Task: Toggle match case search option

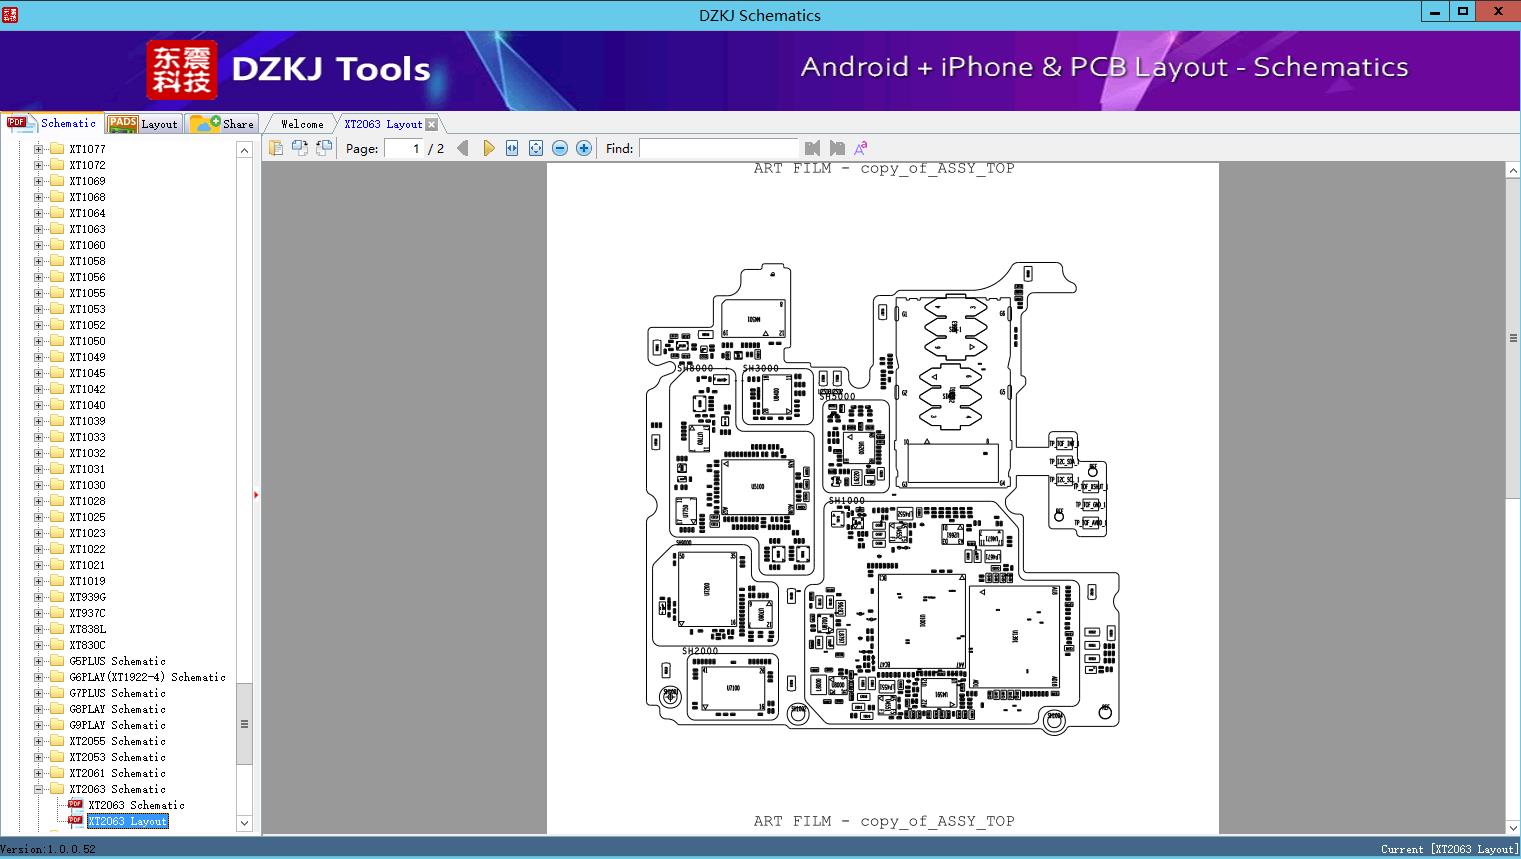Action: coord(860,148)
